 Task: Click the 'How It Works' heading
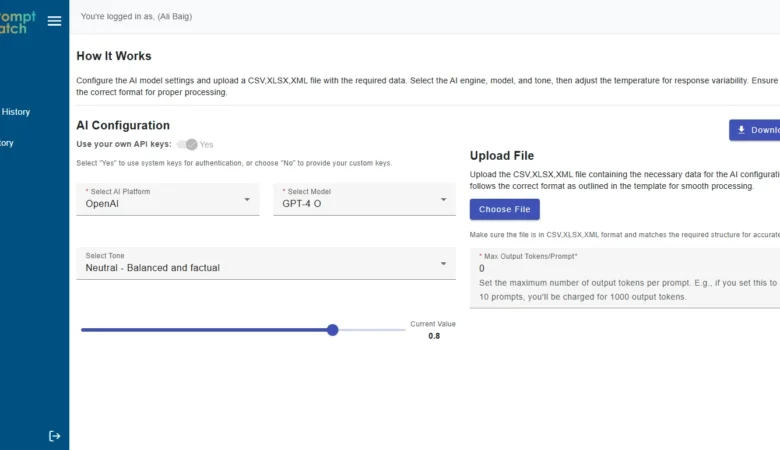[114, 56]
